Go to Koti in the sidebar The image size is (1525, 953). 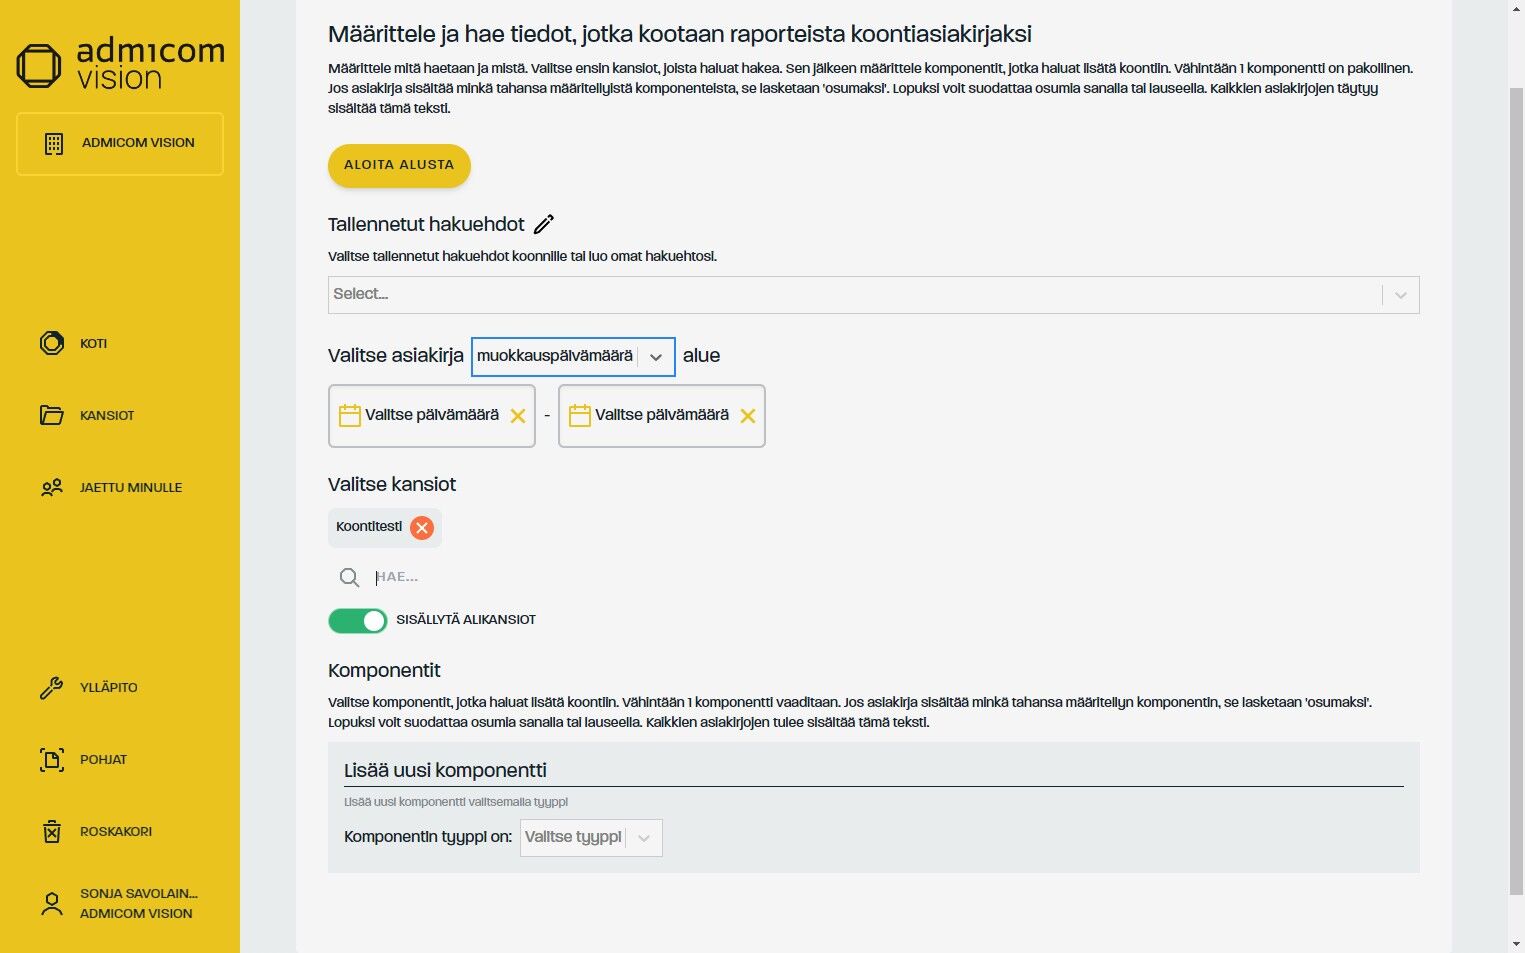pyautogui.click(x=93, y=343)
